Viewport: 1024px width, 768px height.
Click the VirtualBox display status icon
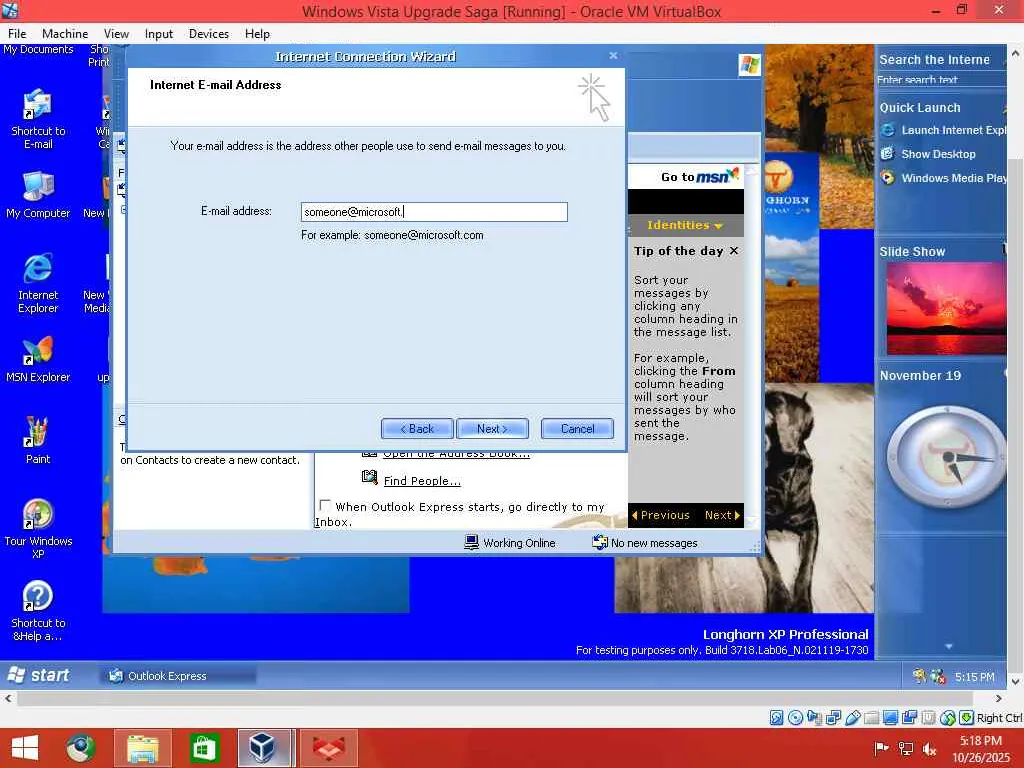point(890,718)
